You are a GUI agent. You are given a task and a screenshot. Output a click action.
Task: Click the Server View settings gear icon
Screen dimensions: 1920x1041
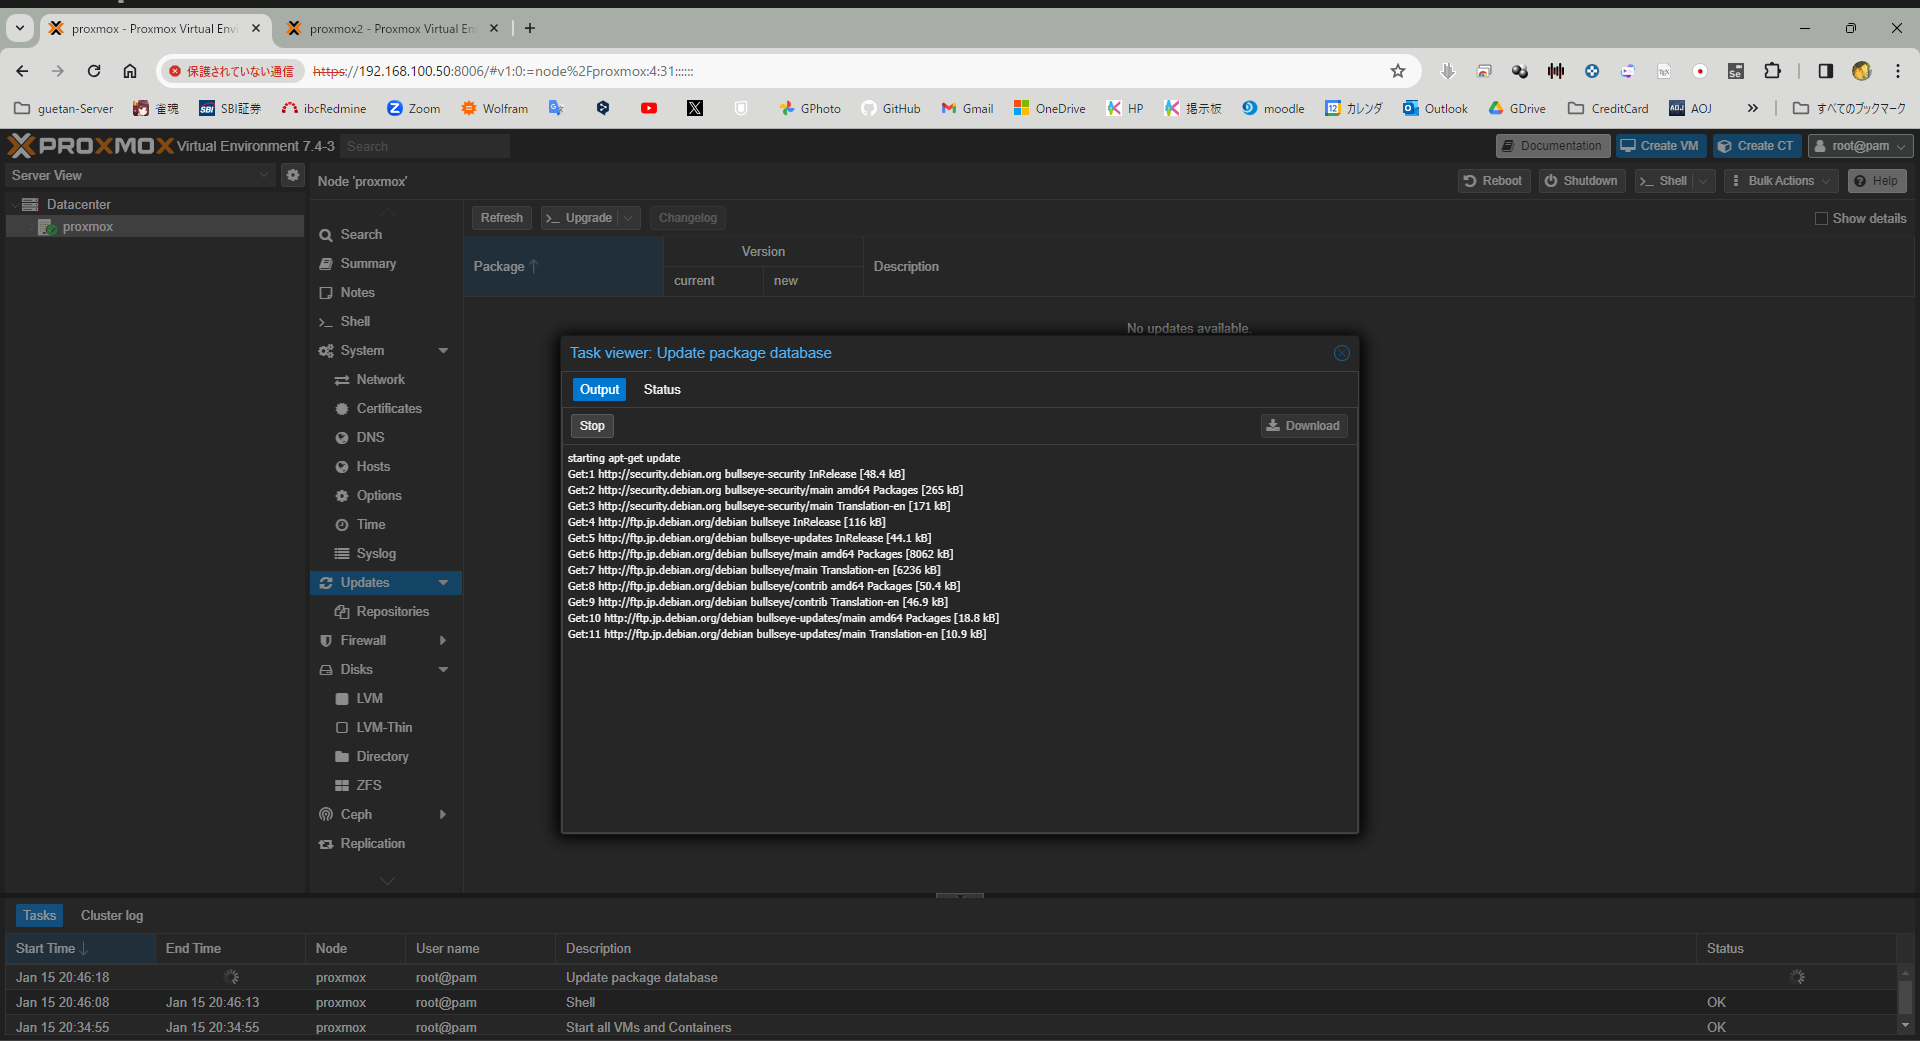[292, 175]
